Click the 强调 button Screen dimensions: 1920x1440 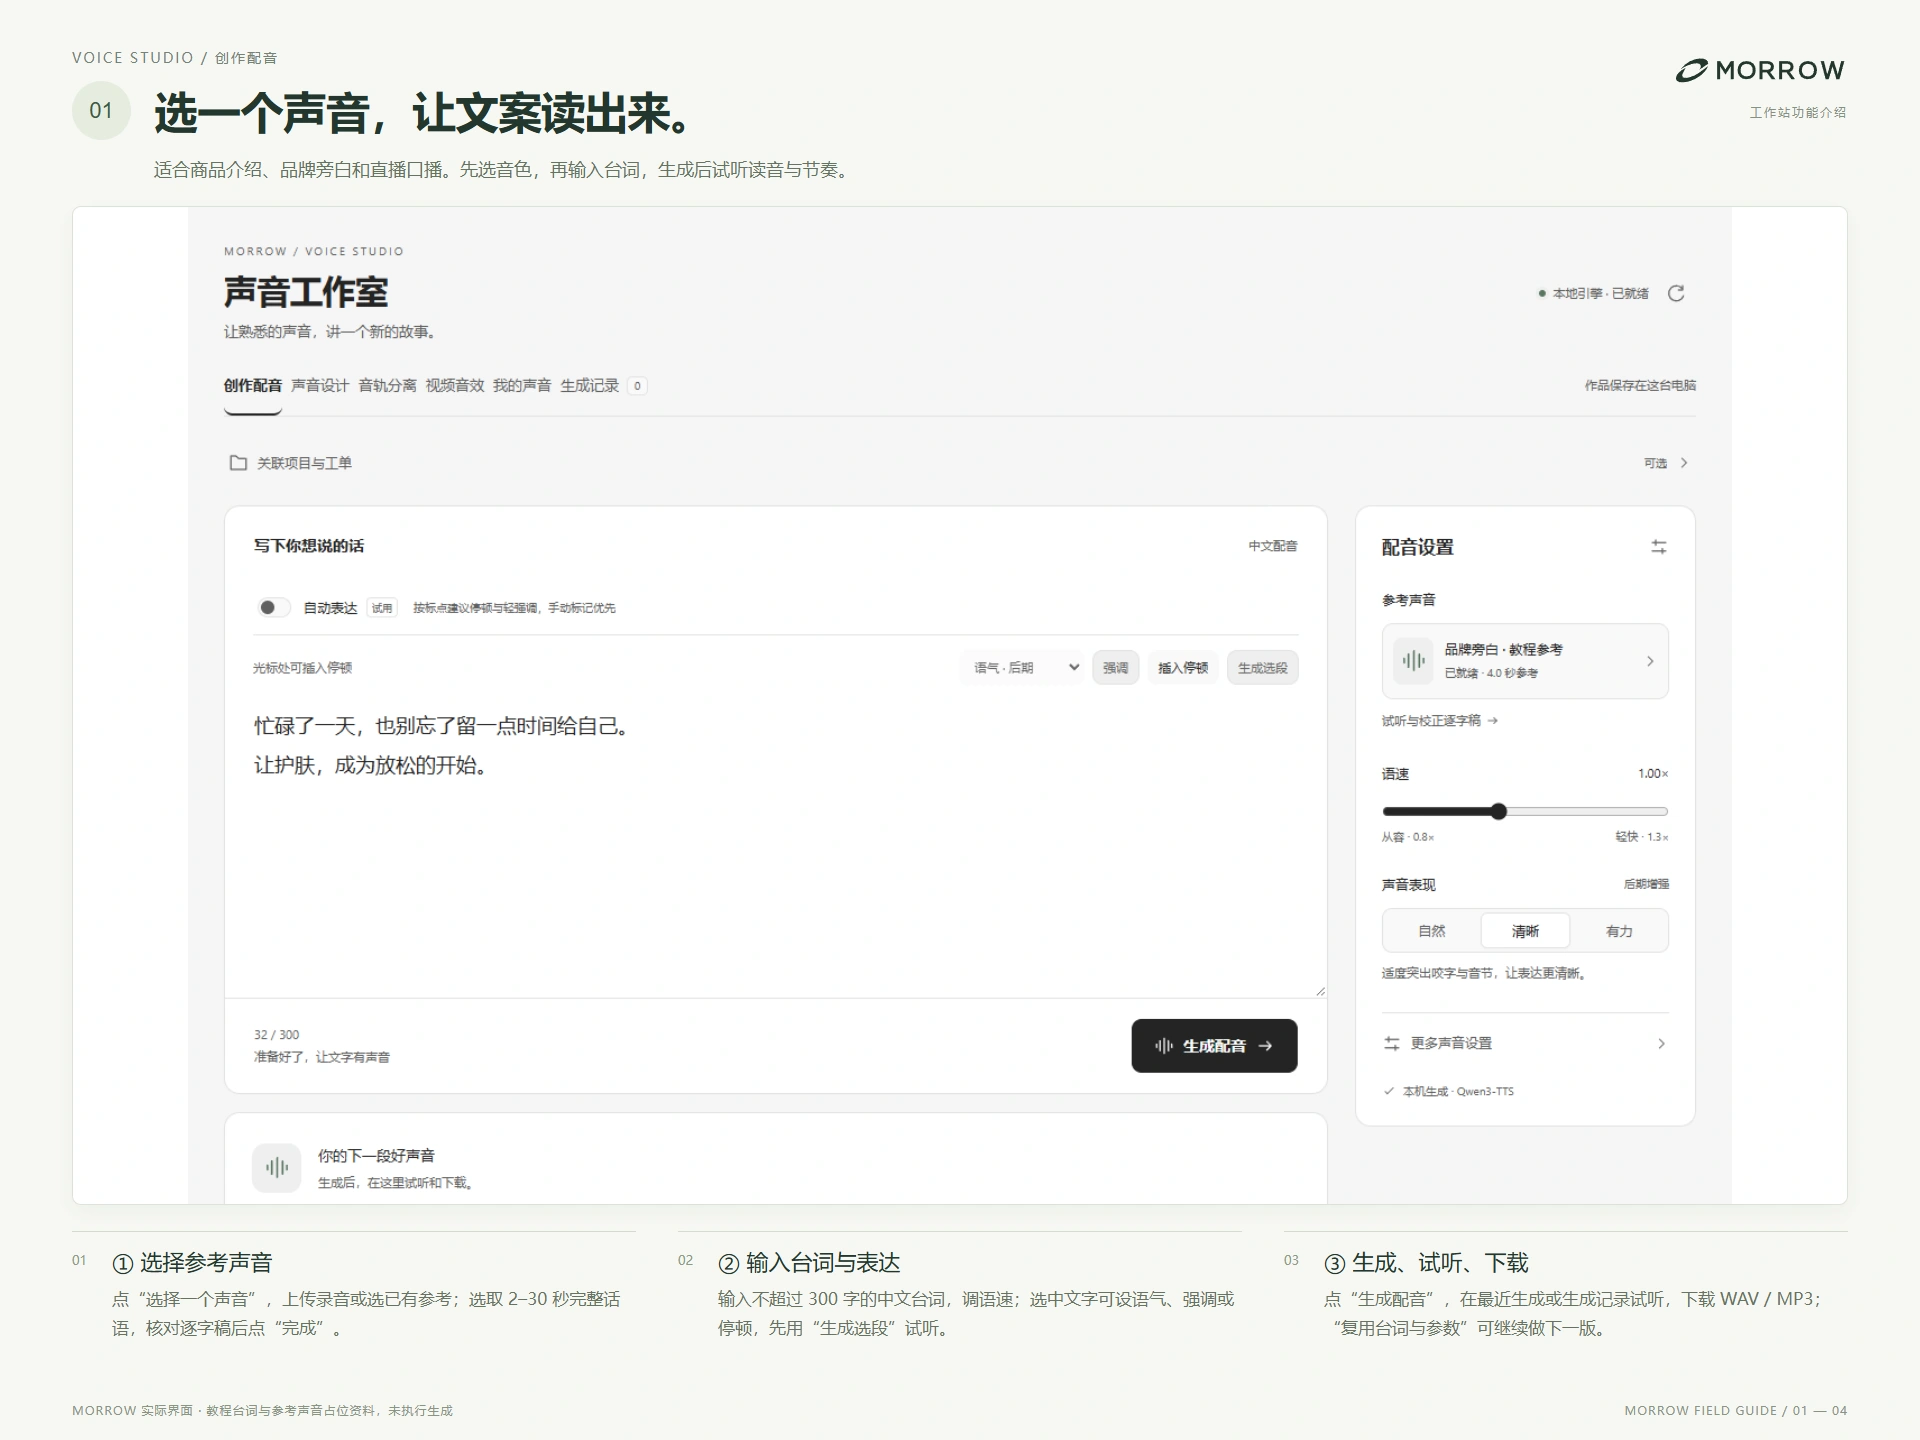click(1115, 667)
